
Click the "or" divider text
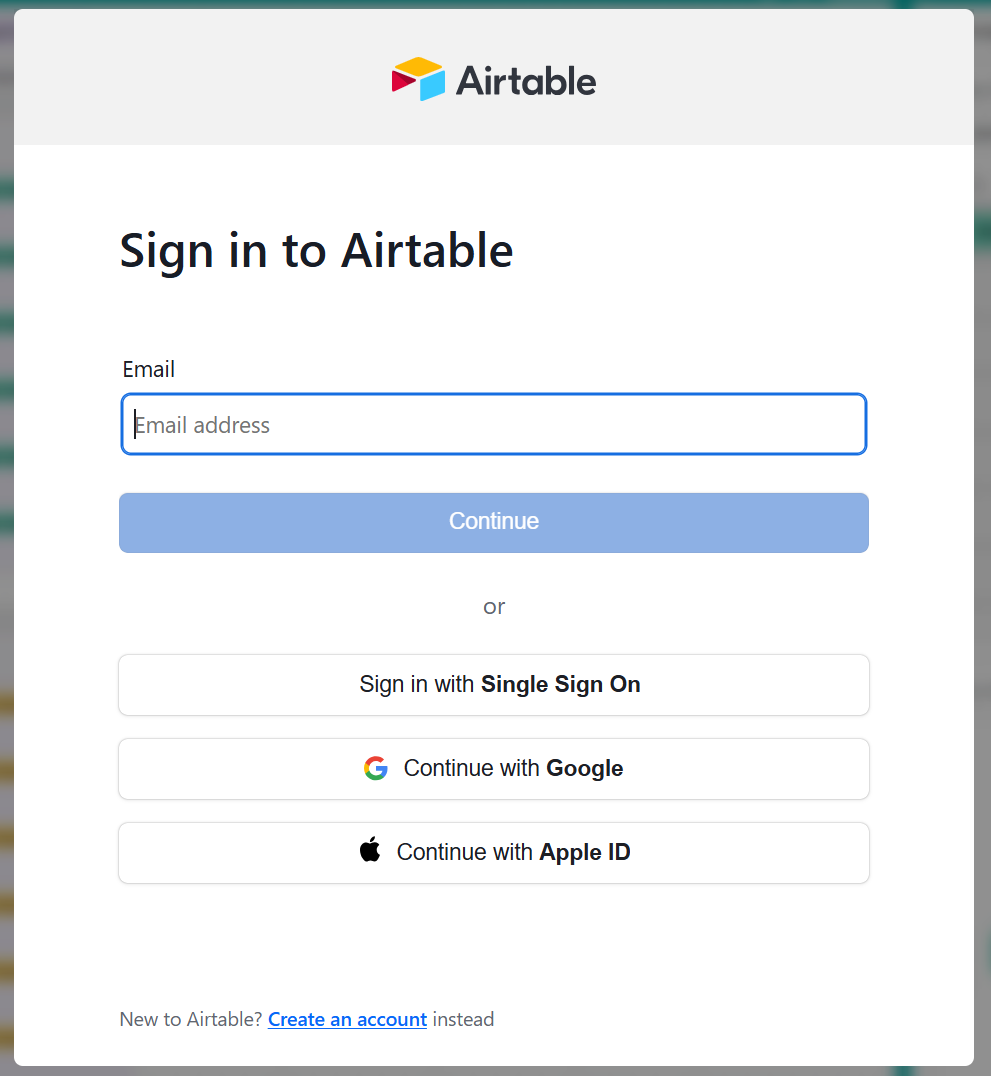pos(494,607)
